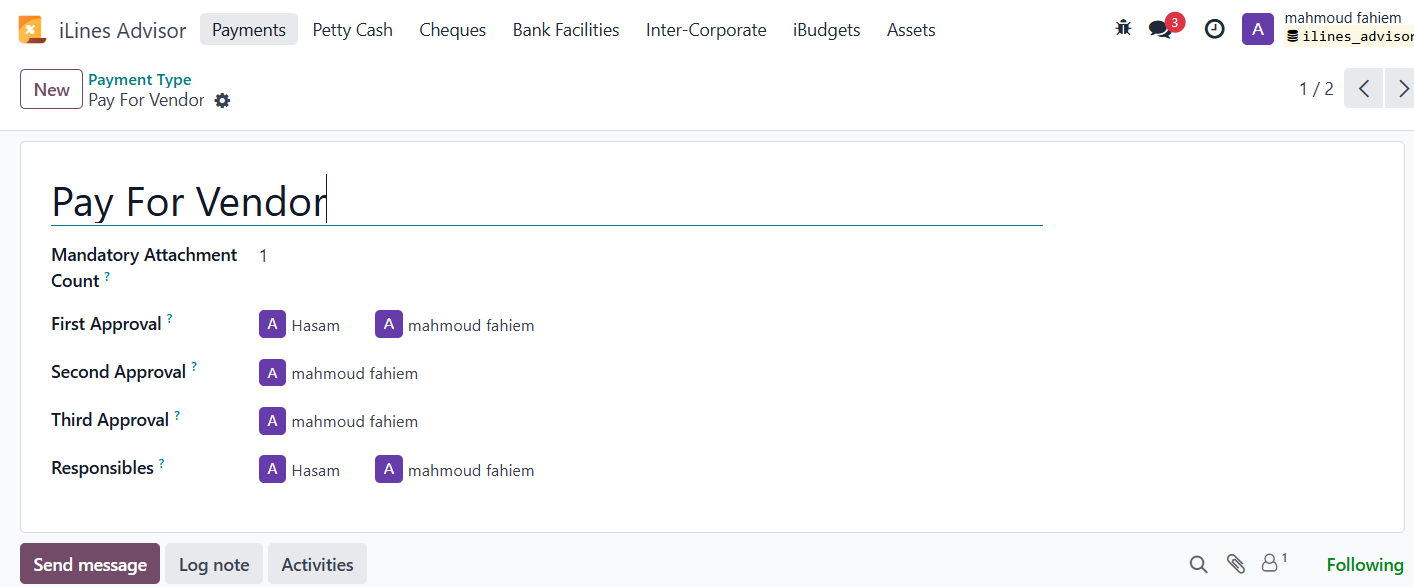
Task: Click the user avatar in top bar
Action: tap(1258, 29)
